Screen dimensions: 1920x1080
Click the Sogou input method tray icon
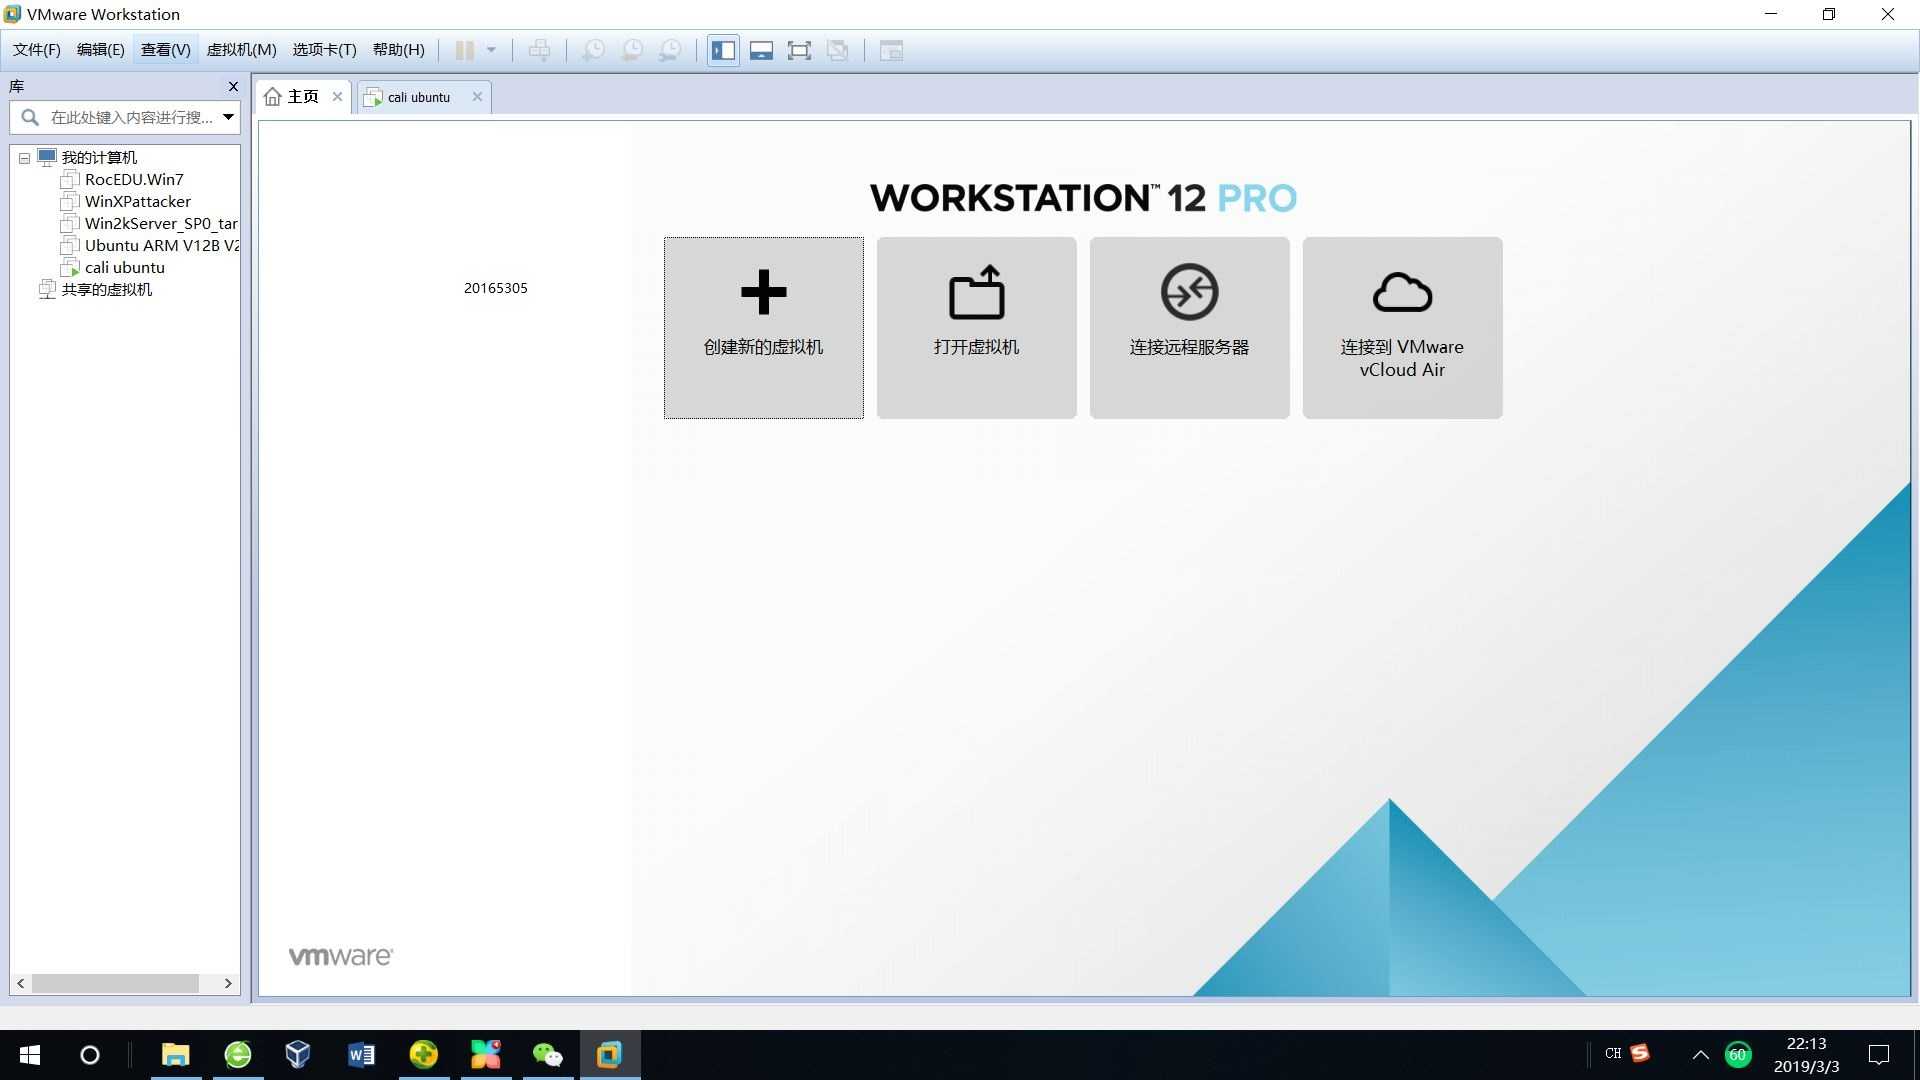[x=1640, y=1053]
